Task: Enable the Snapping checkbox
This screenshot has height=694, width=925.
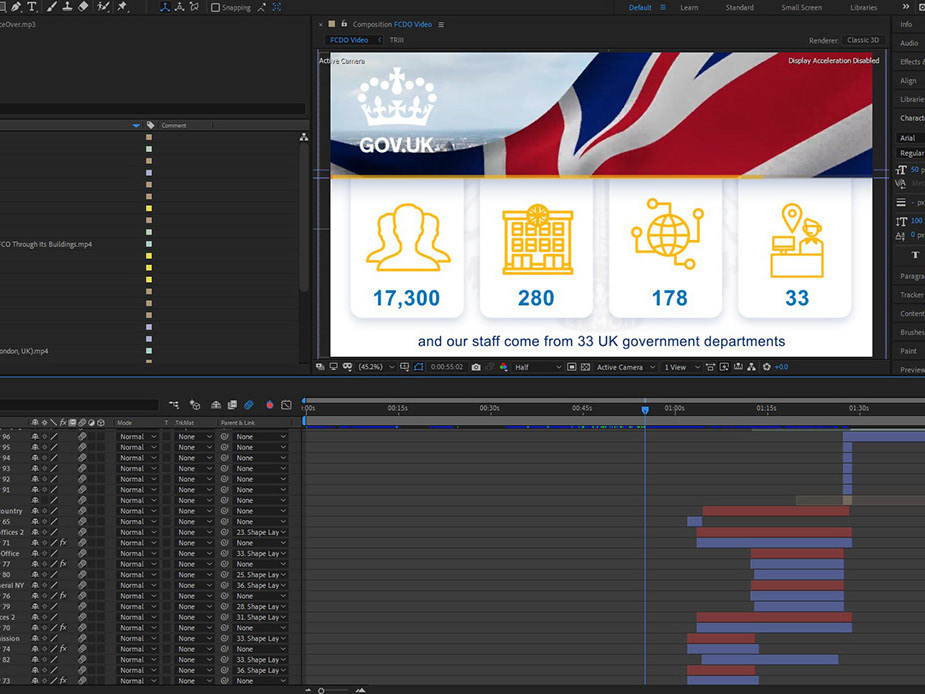Action: 215,8
